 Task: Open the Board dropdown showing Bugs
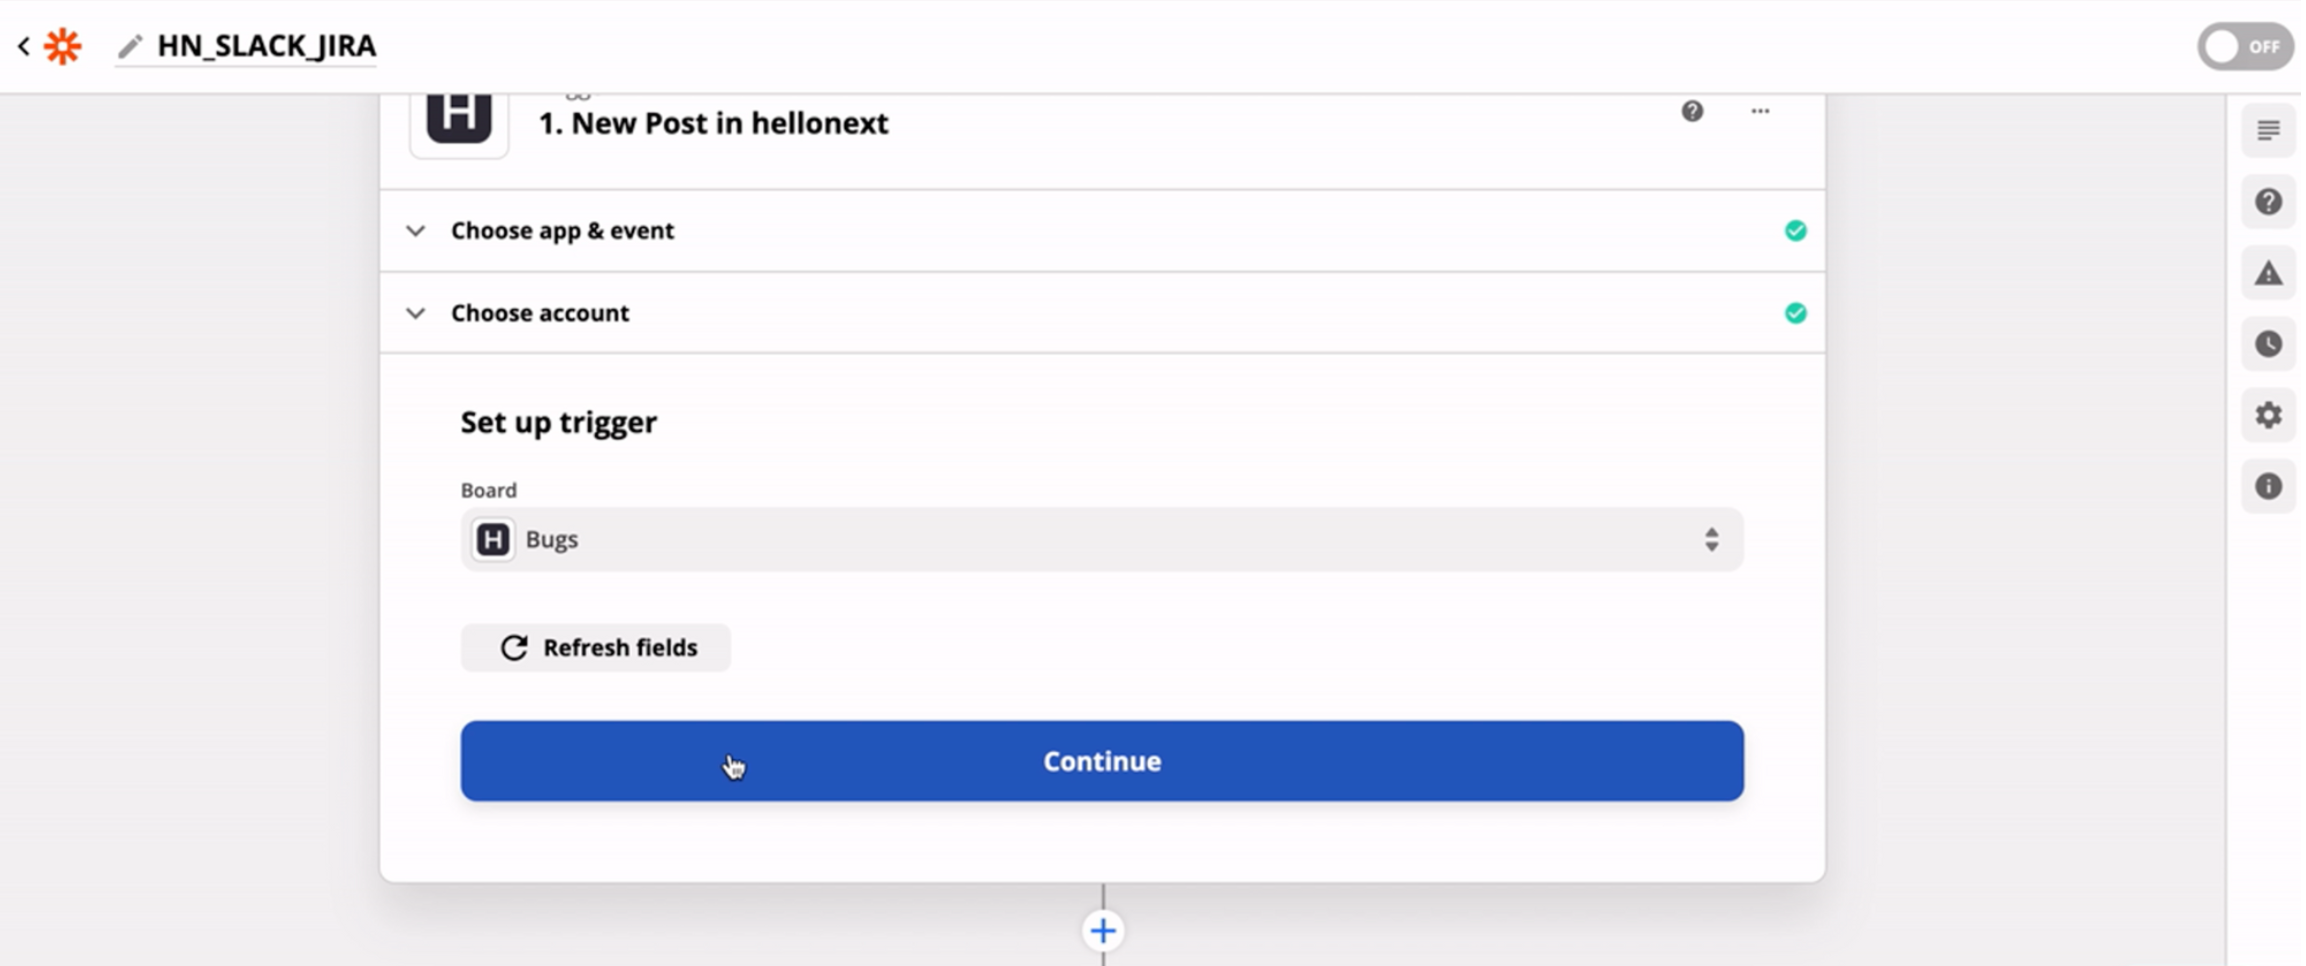pos(1101,540)
